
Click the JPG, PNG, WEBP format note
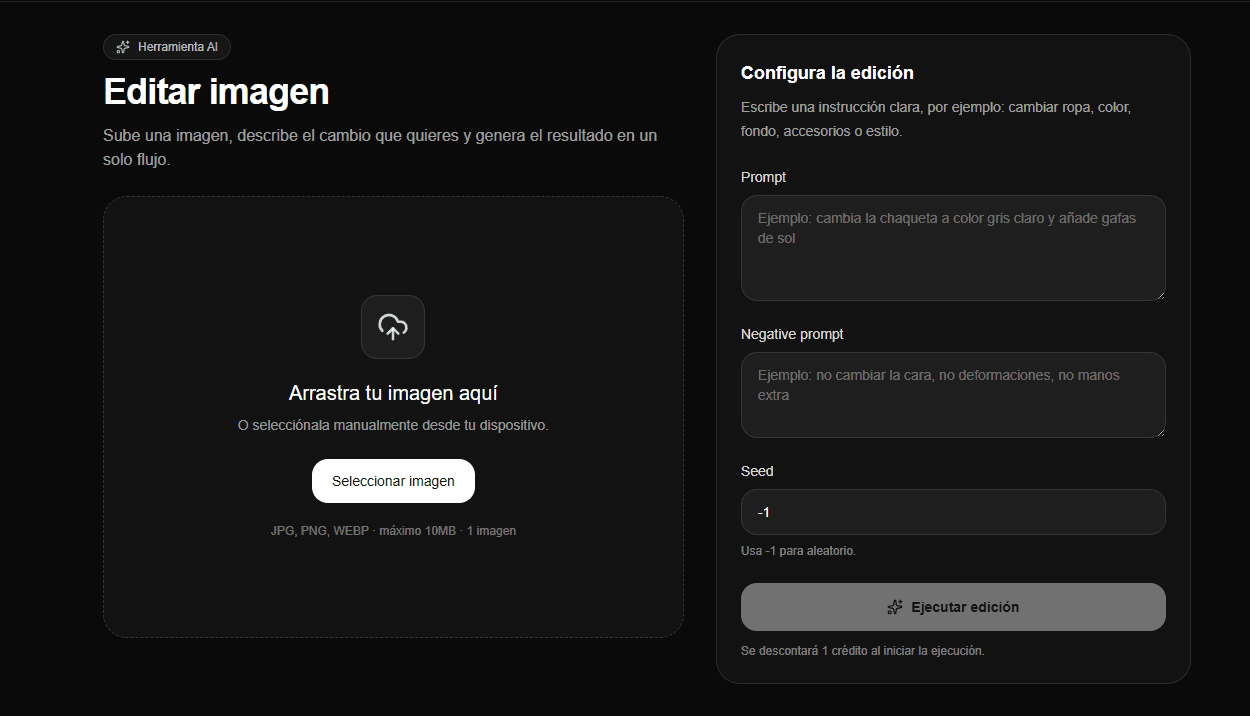[393, 531]
